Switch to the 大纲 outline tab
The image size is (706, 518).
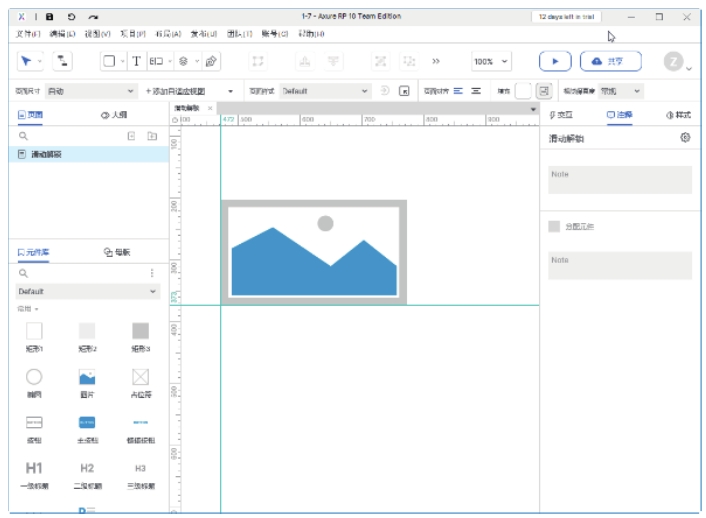coord(113,115)
